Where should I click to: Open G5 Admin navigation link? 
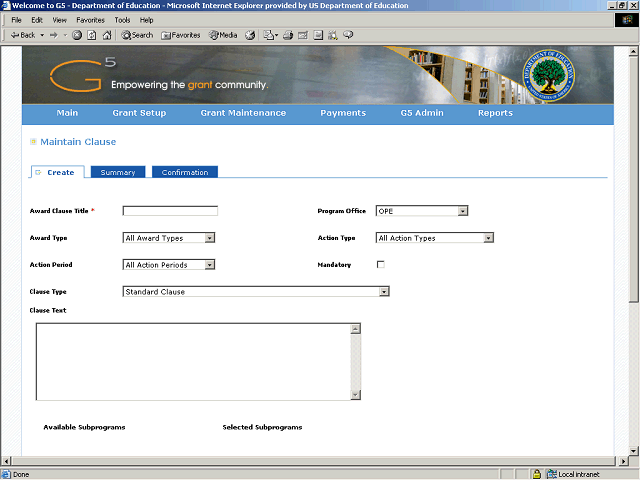(422, 113)
